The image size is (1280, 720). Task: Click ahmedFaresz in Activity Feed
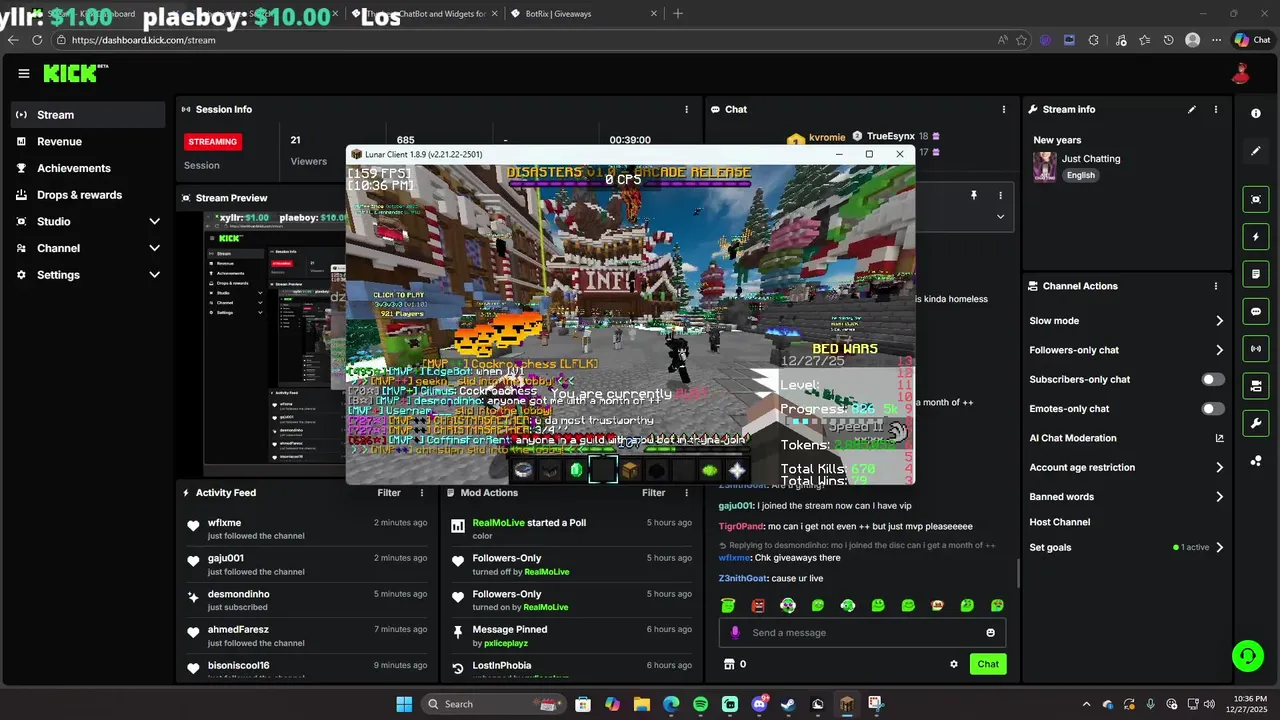pos(238,630)
